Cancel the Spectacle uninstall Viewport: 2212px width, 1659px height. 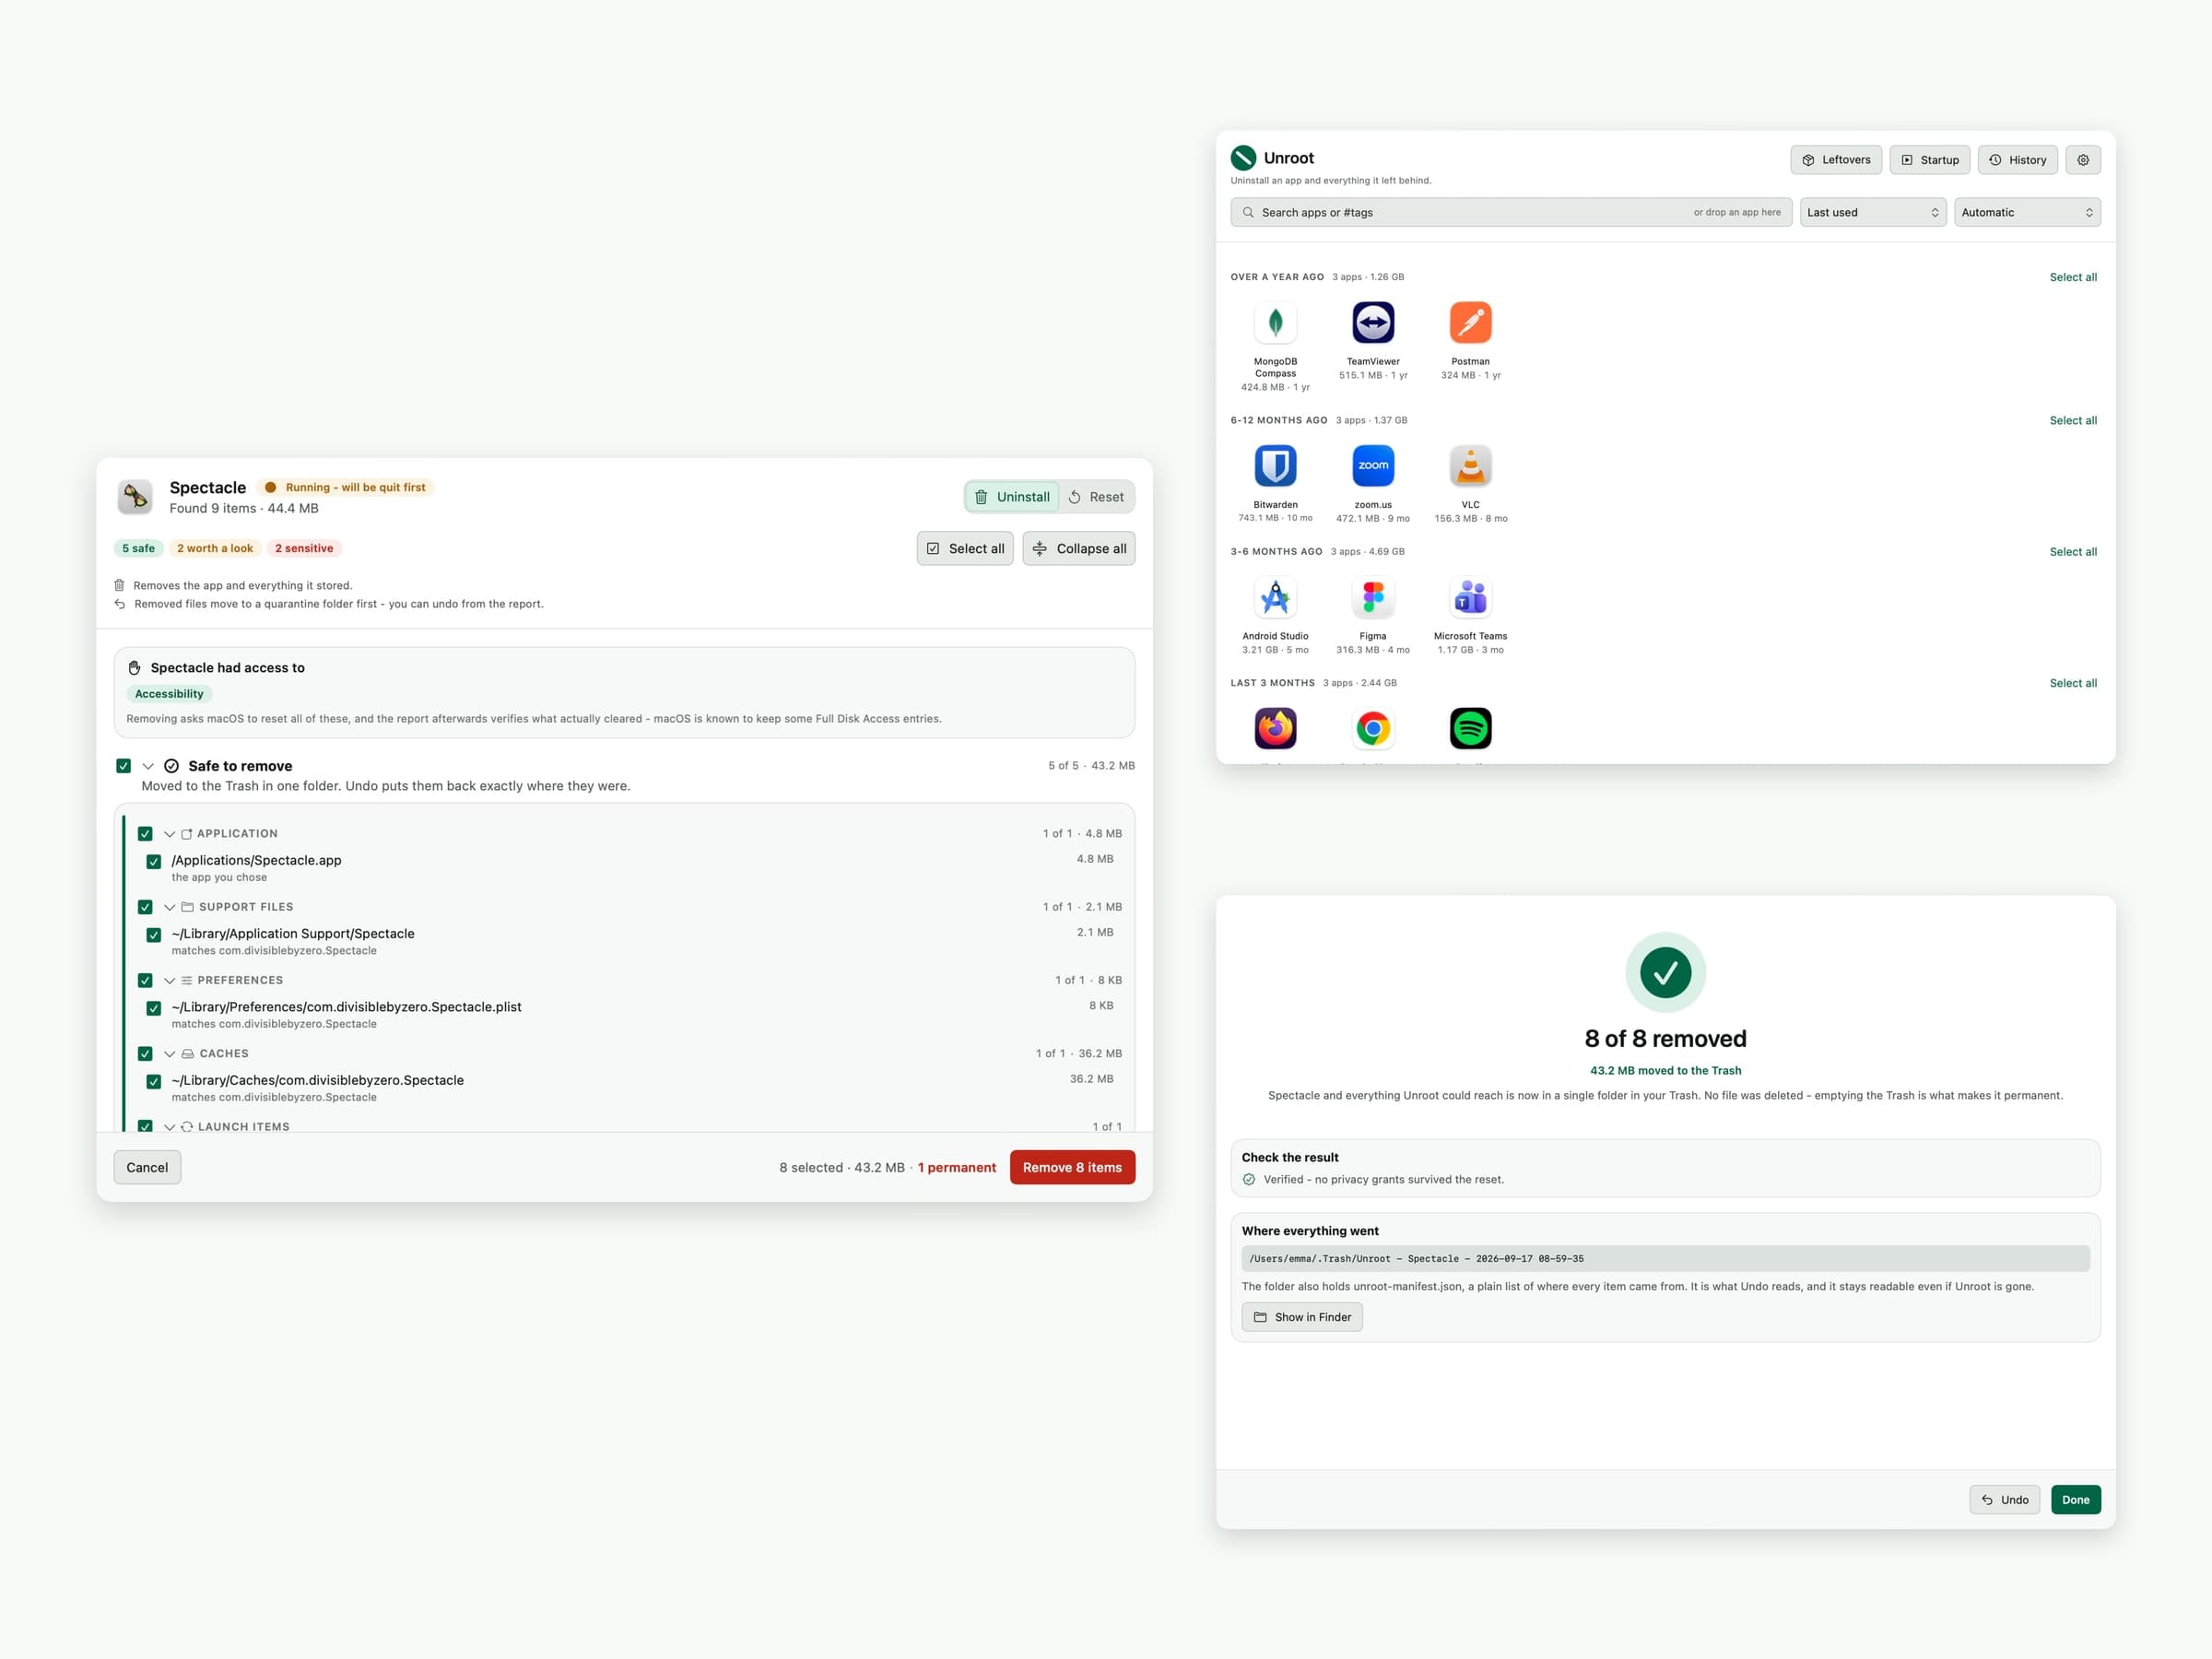coord(147,1167)
